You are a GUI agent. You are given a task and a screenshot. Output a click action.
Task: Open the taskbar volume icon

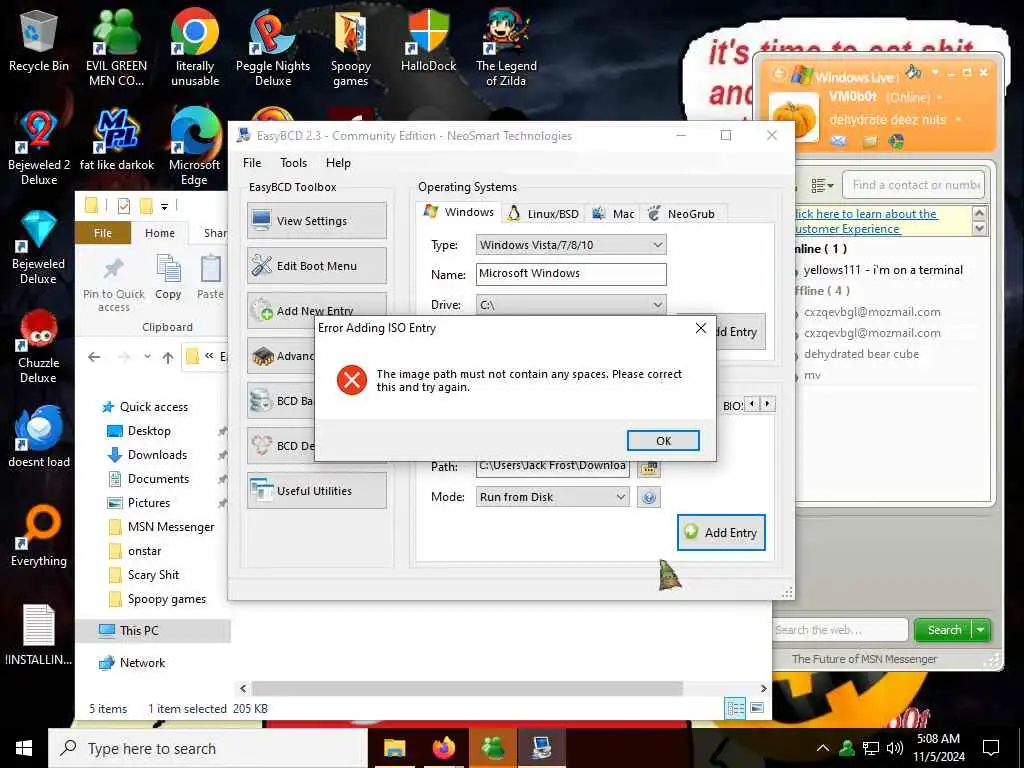pyautogui.click(x=895, y=748)
